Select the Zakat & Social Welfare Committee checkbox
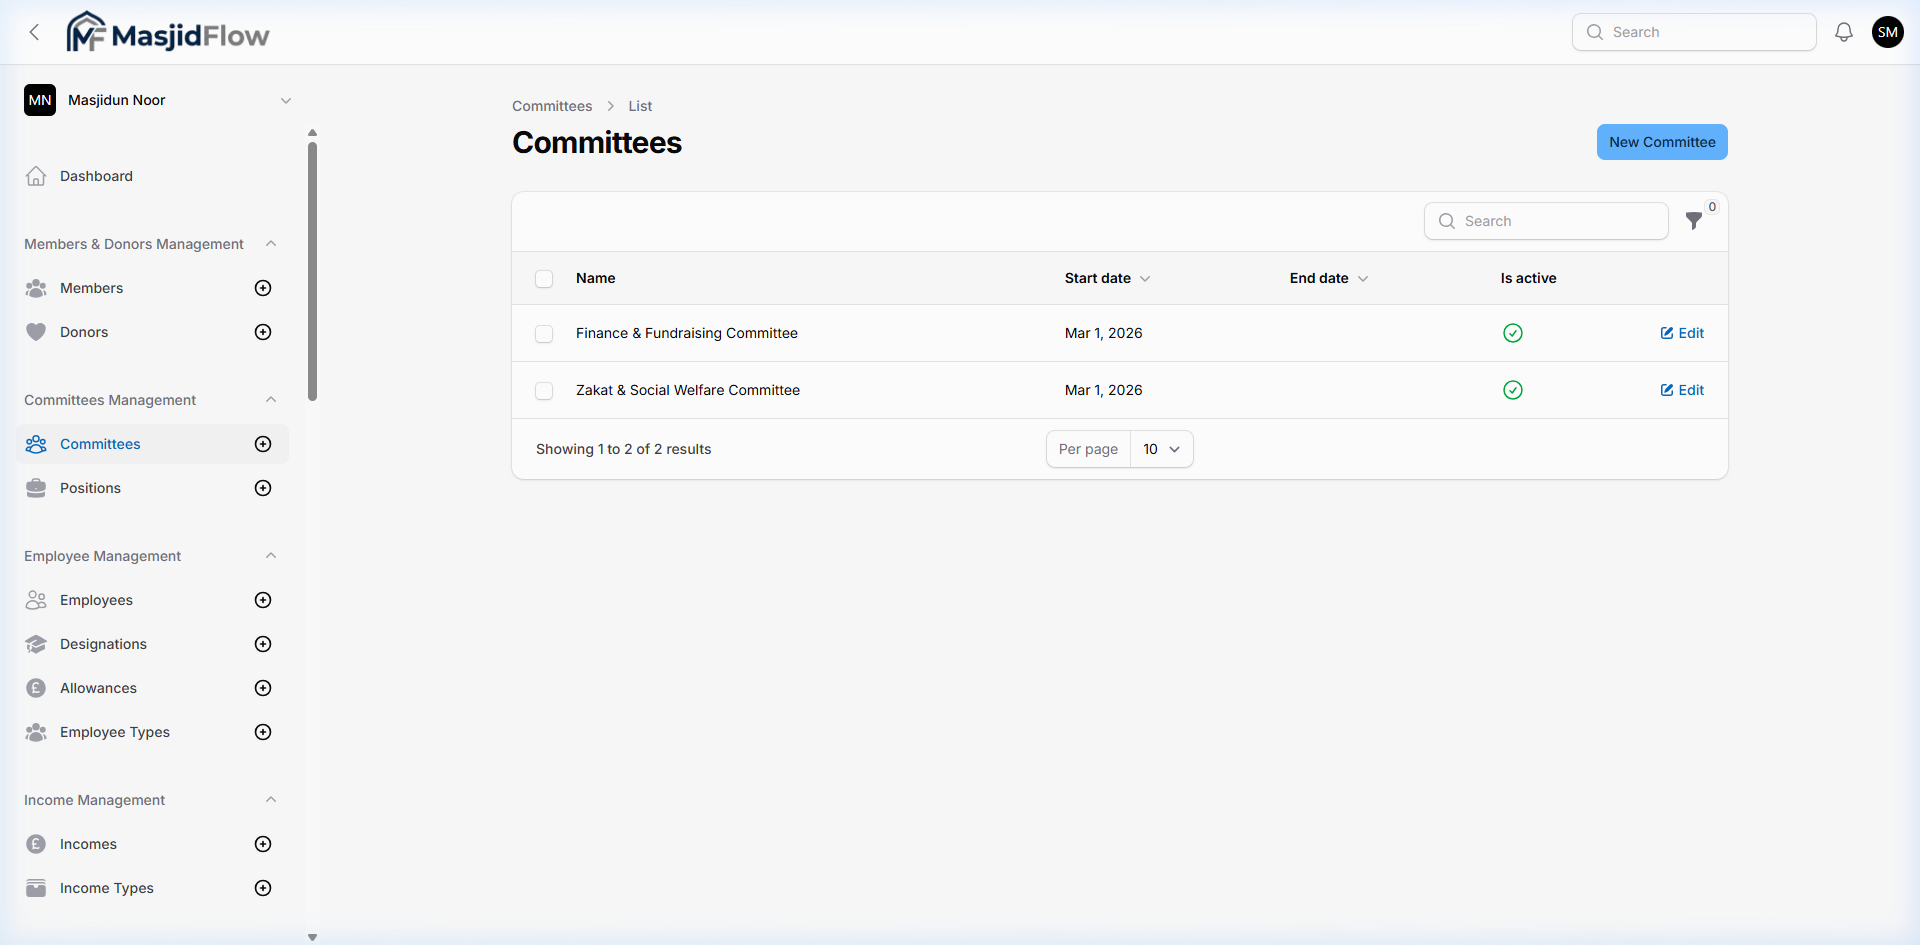The image size is (1920, 945). 544,390
